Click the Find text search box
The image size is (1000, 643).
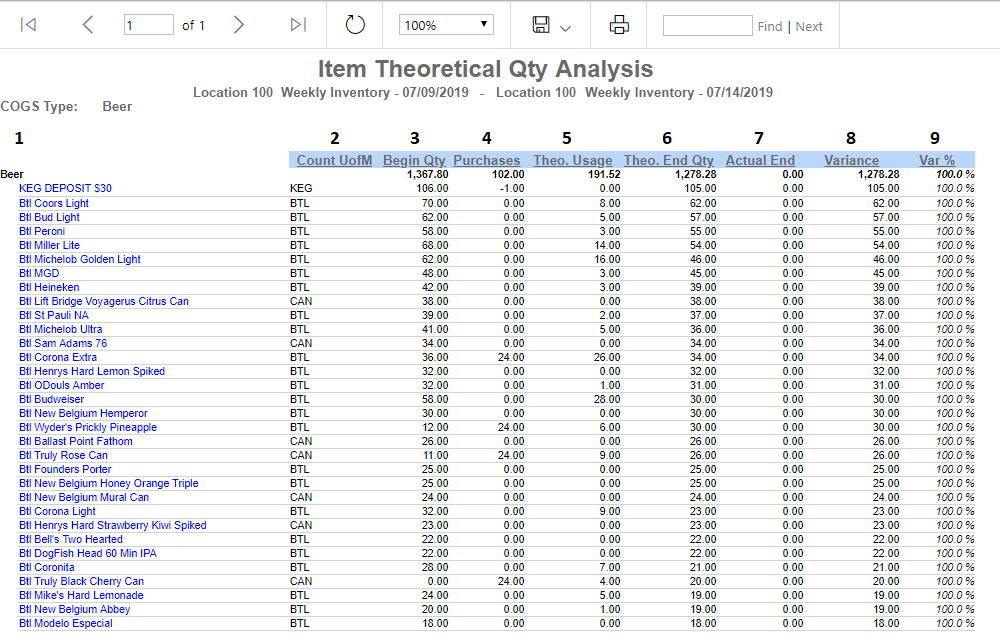[707, 26]
